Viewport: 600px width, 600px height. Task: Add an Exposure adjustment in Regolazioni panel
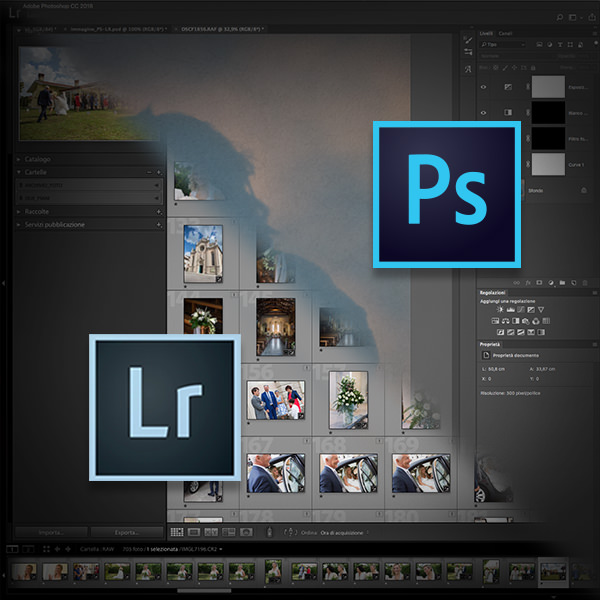pyautogui.click(x=531, y=310)
